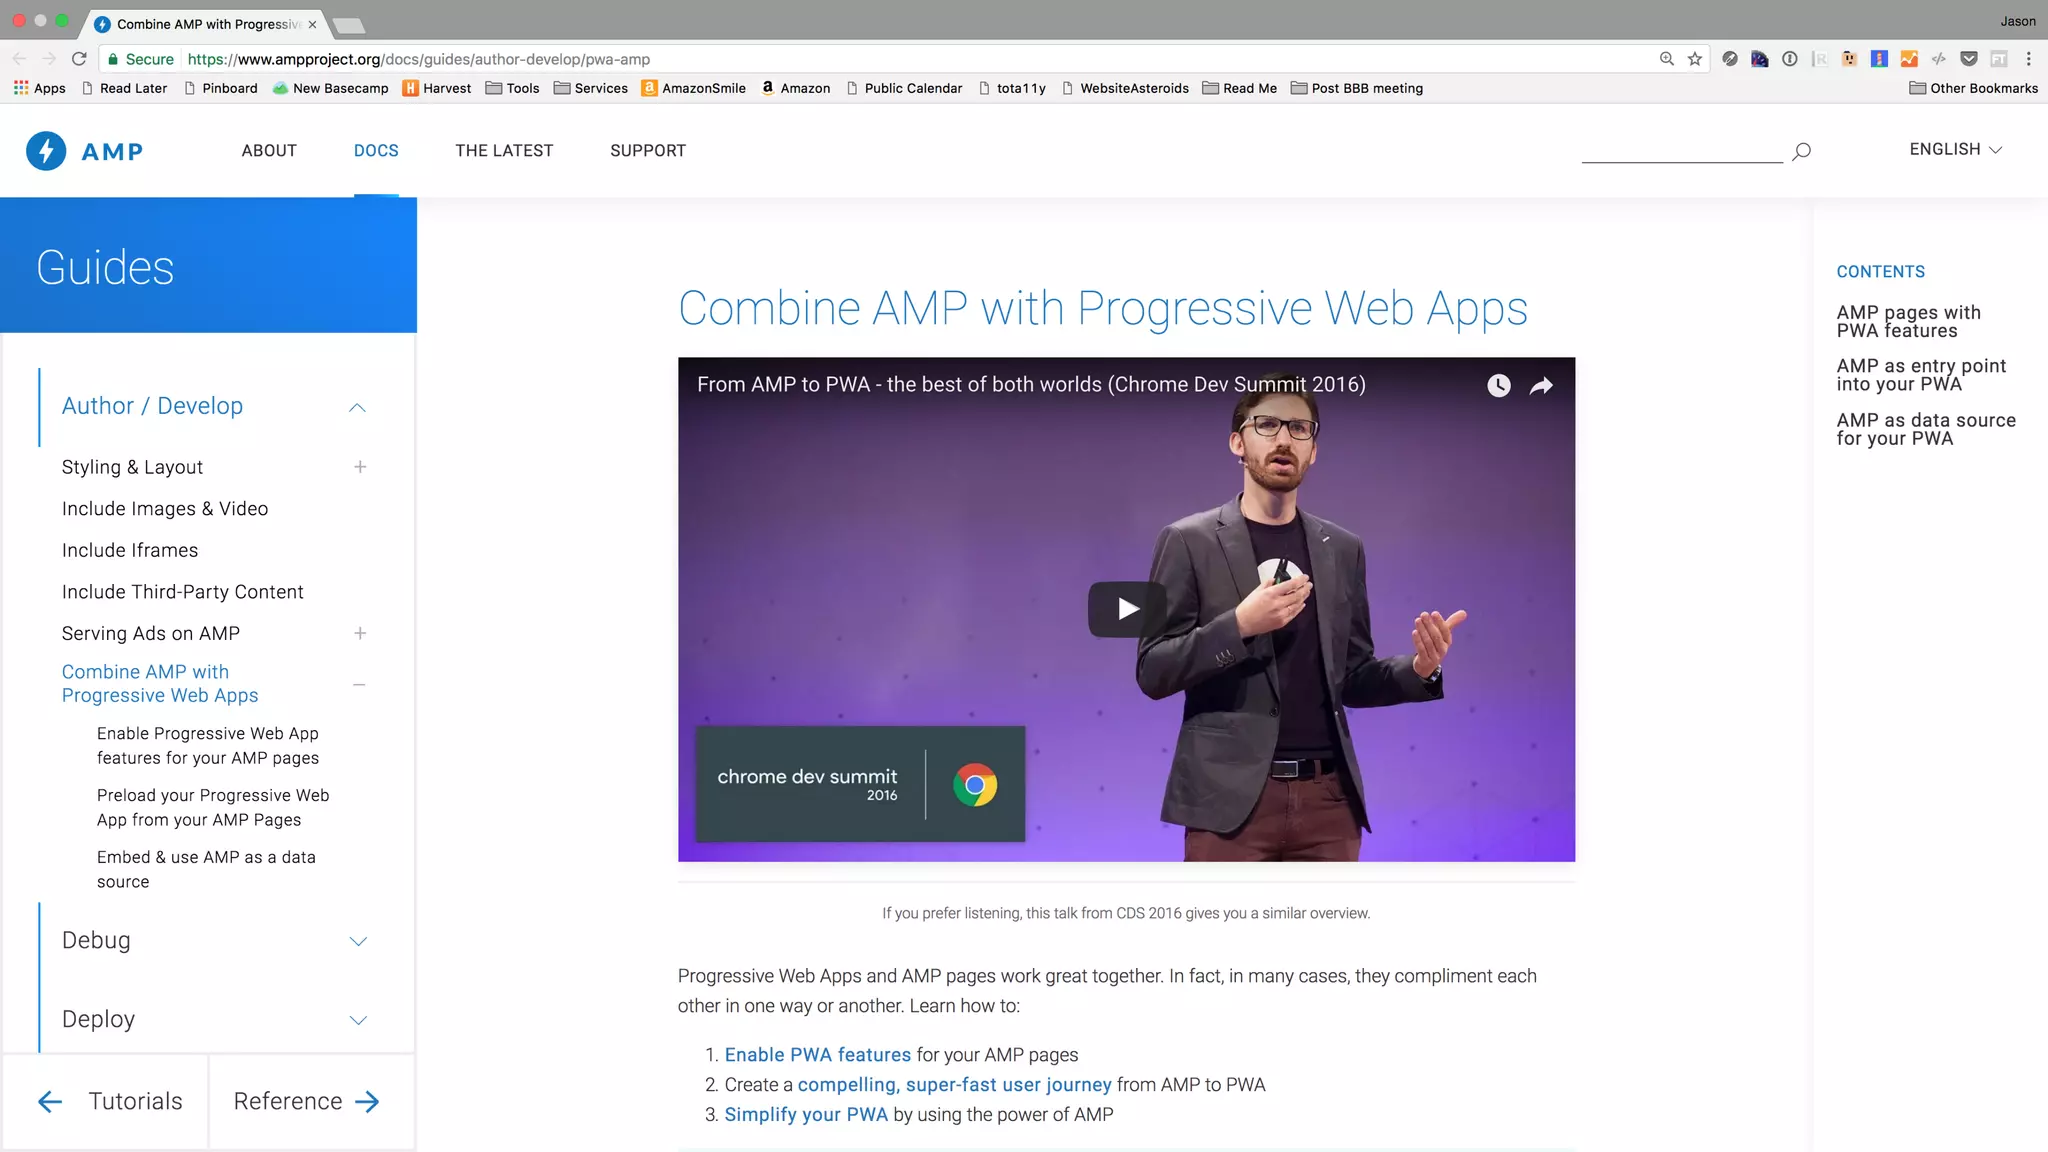Reload the page using the refresh icon
This screenshot has width=2048, height=1152.
point(79,59)
